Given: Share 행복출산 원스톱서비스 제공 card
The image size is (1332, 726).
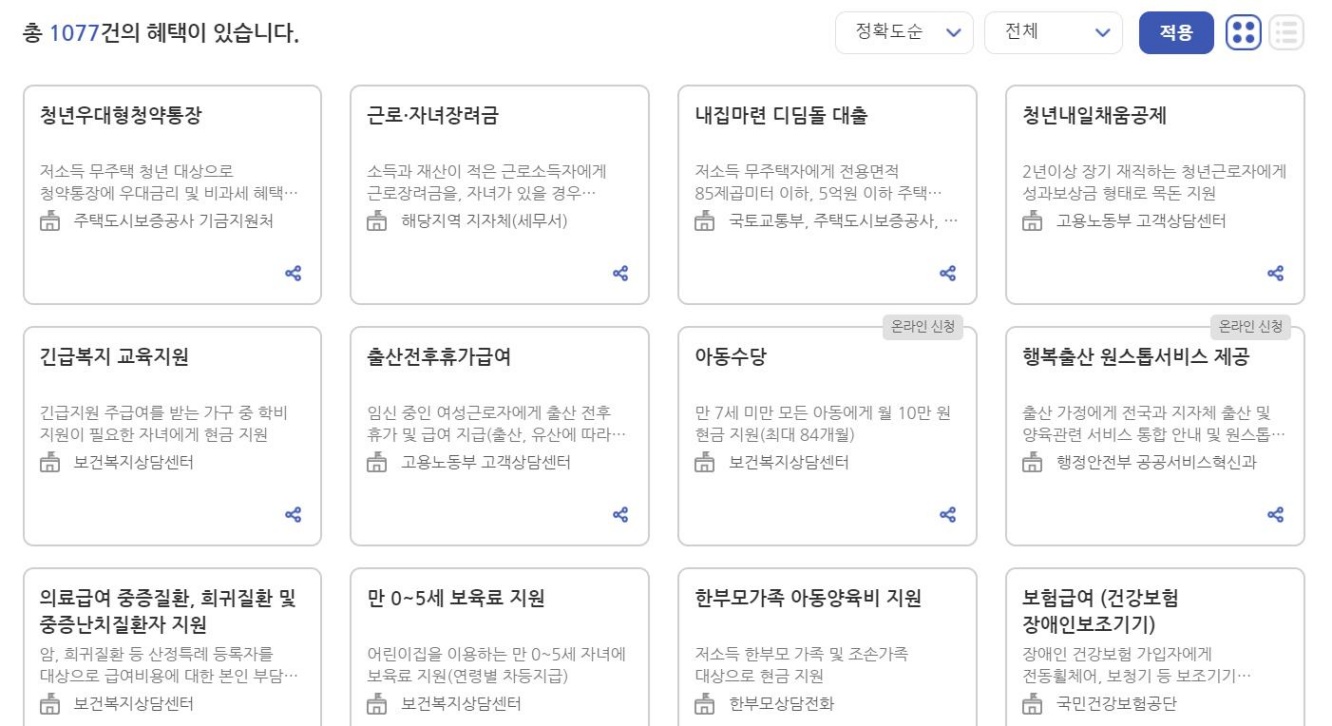Looking at the screenshot, I should pyautogui.click(x=1275, y=515).
